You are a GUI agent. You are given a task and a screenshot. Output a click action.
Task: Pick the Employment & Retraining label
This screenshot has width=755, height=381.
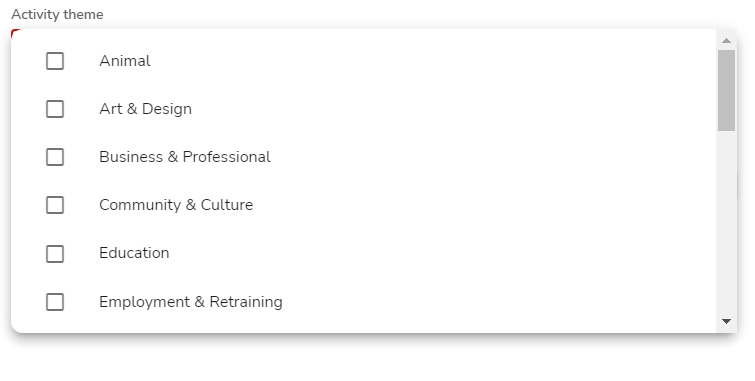pyautogui.click(x=191, y=302)
